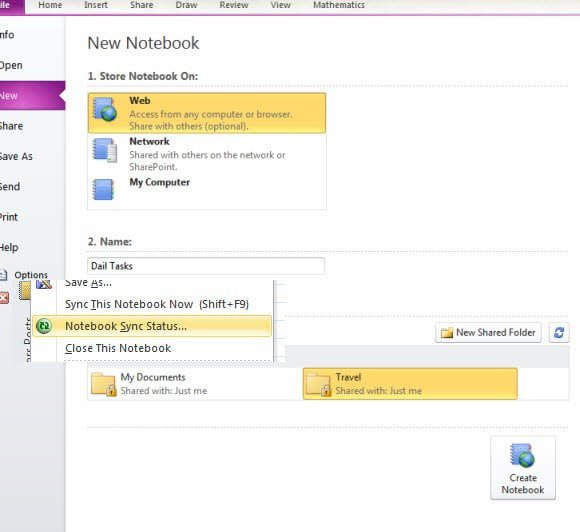This screenshot has width=580, height=532.
Task: Select Open in backstage sidebar
Action: (x=33, y=65)
